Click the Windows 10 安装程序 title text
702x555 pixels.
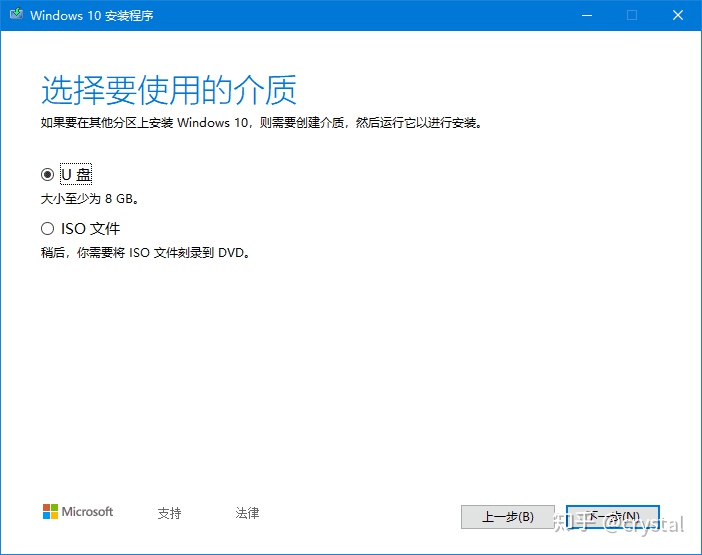click(92, 16)
